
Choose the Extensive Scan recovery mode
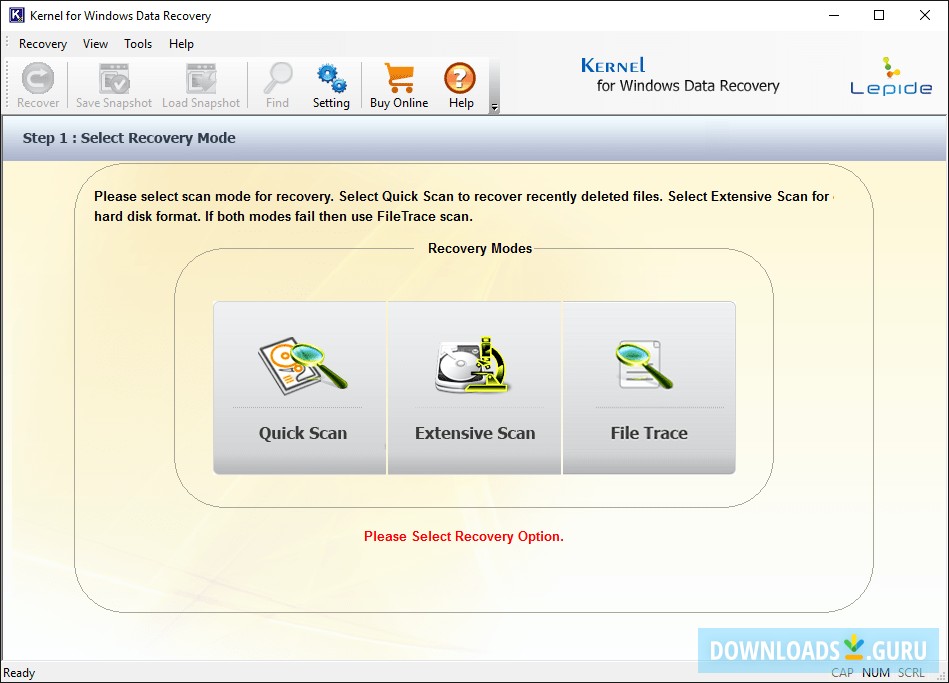pyautogui.click(x=474, y=388)
